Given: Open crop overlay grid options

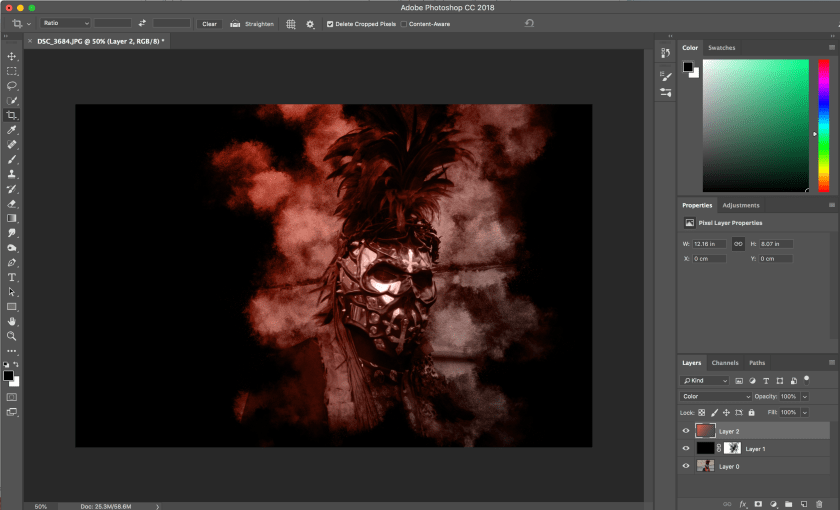Looking at the screenshot, I should pos(291,23).
